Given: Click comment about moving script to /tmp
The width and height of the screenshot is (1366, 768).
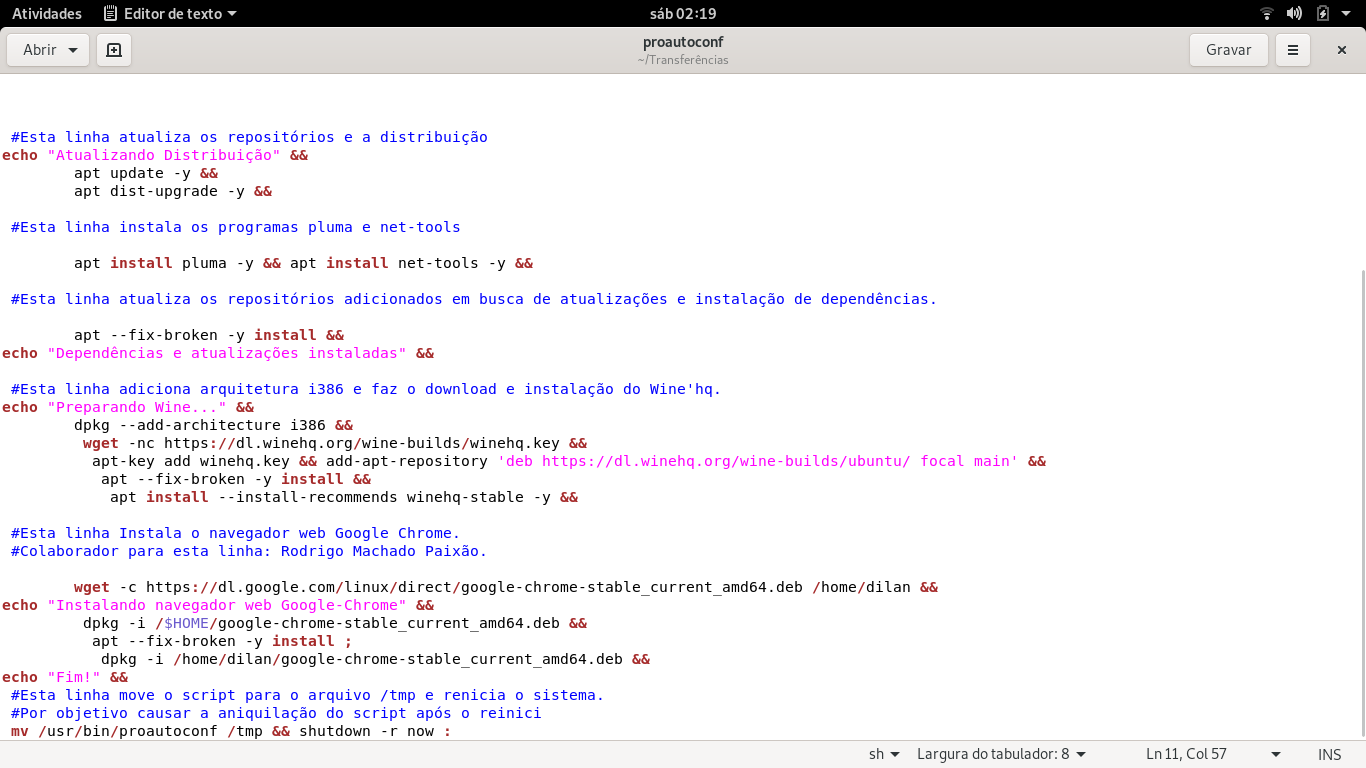Looking at the screenshot, I should [x=308, y=695].
